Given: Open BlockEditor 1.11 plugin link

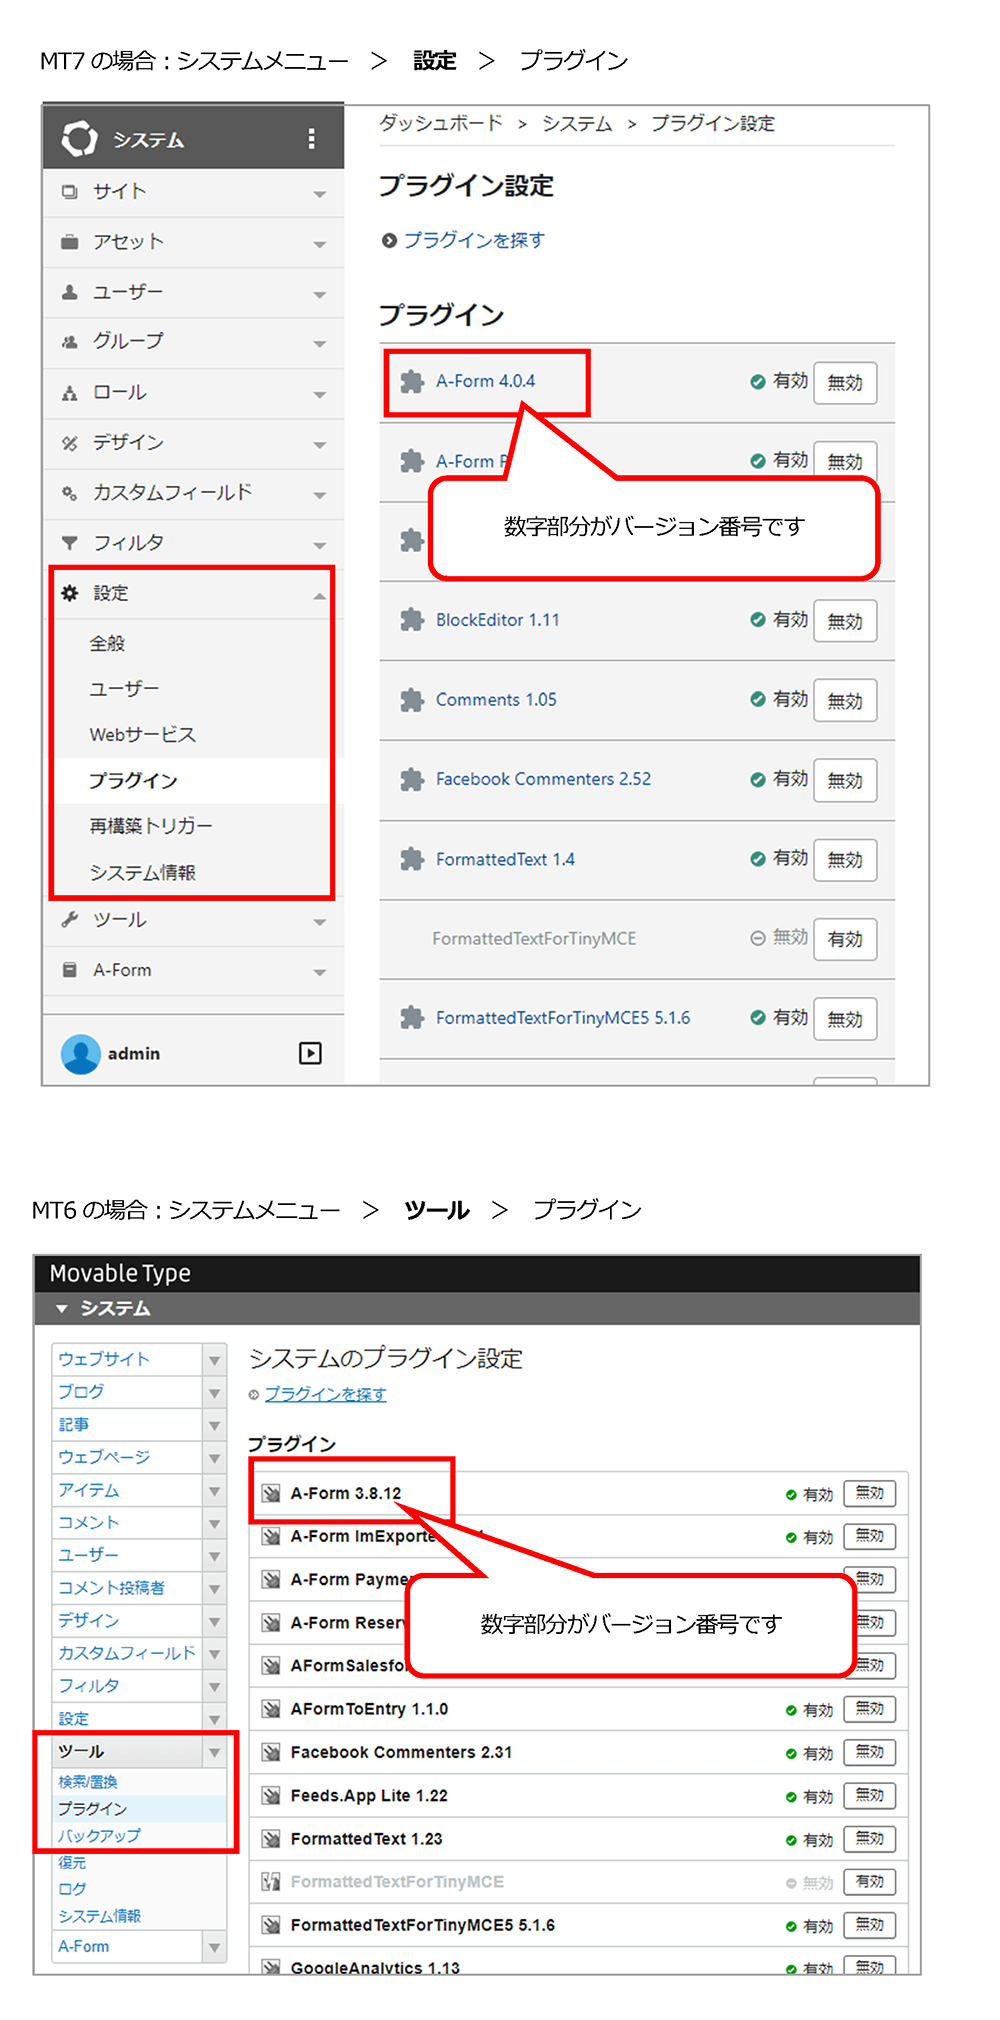Looking at the screenshot, I should coord(498,620).
